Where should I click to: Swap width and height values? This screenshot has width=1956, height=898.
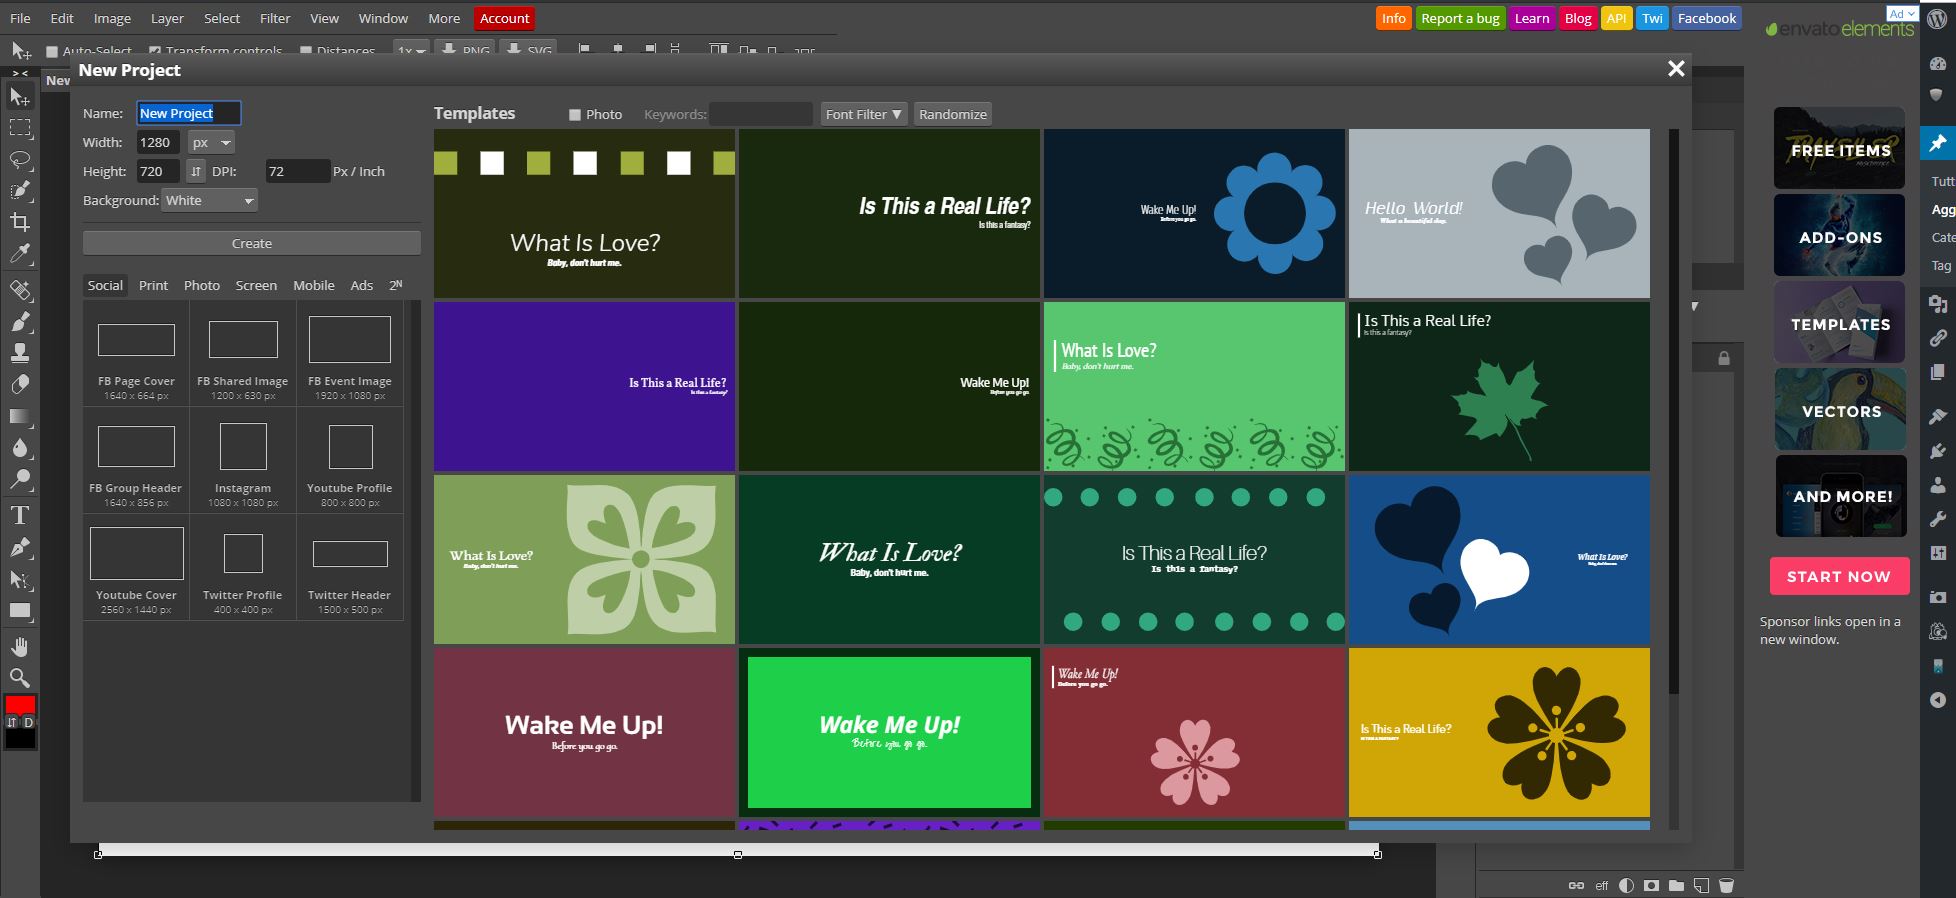pos(196,171)
